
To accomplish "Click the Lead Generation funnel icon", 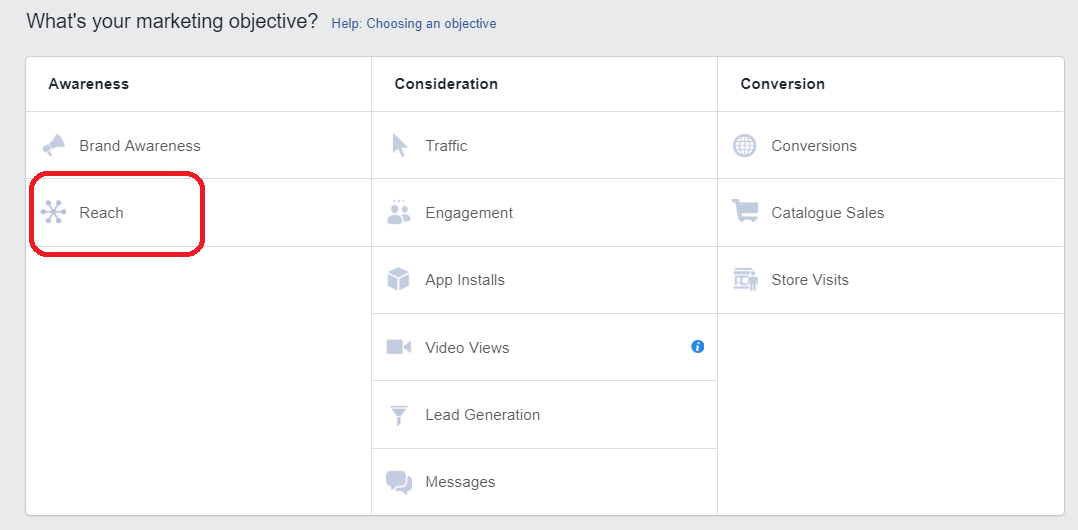I will 399,415.
